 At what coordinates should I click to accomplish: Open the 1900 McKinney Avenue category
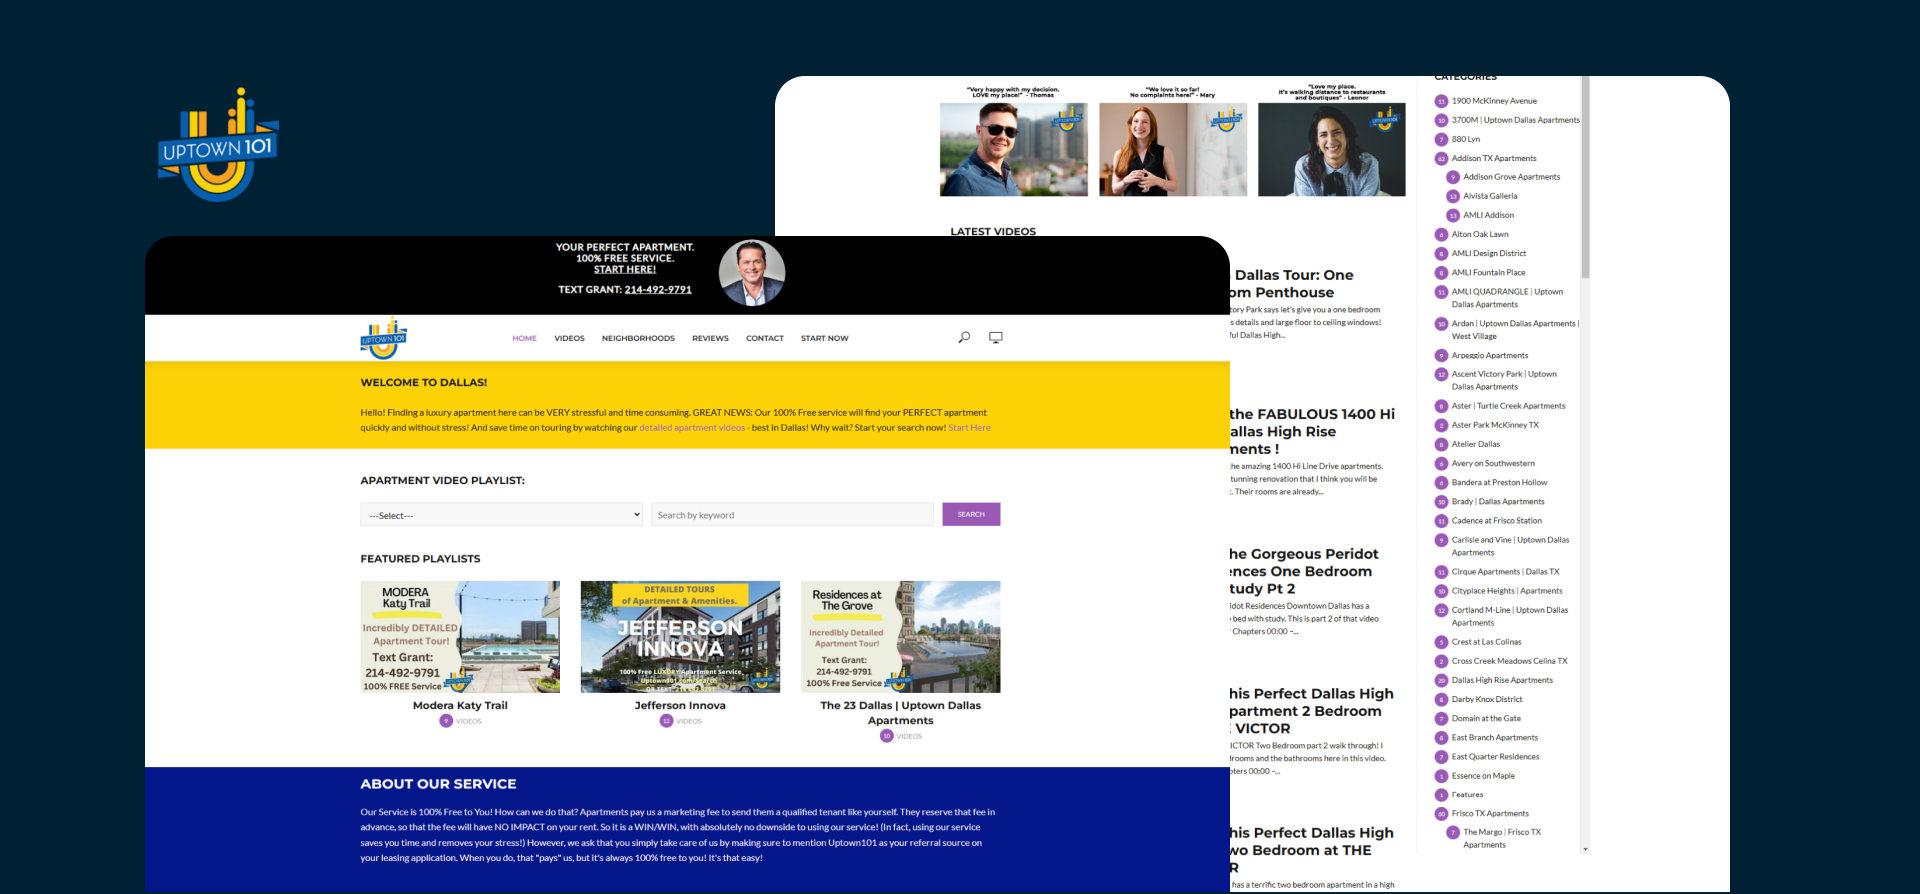tap(1494, 101)
